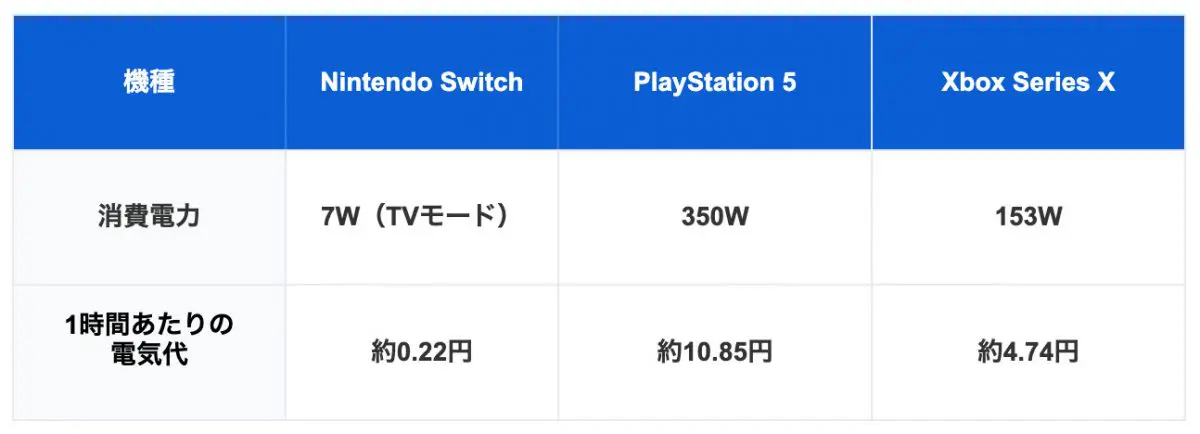Click the 機種 header cell
The image size is (1200, 434).
[x=149, y=82]
